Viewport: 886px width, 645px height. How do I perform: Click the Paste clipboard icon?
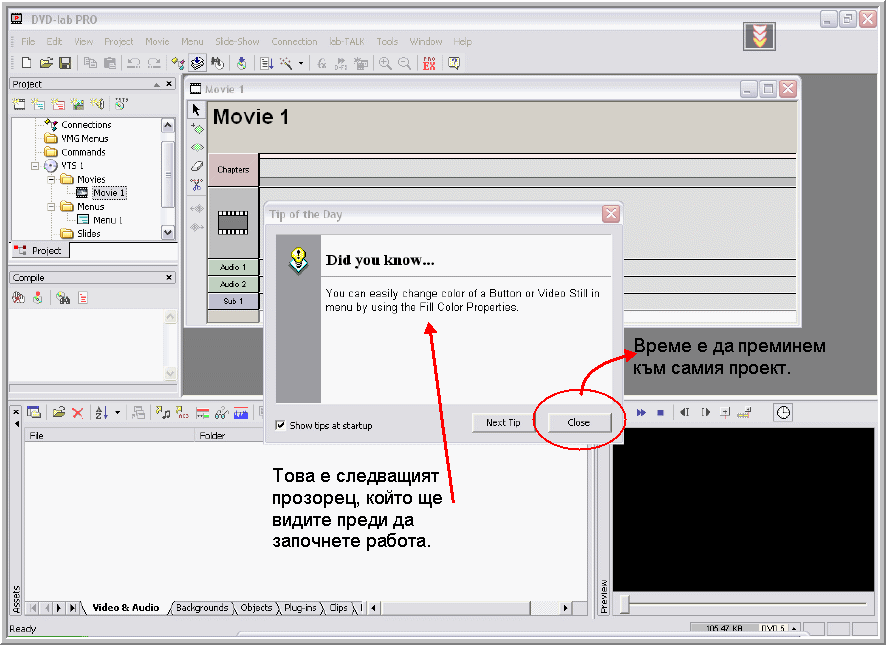pyautogui.click(x=110, y=63)
